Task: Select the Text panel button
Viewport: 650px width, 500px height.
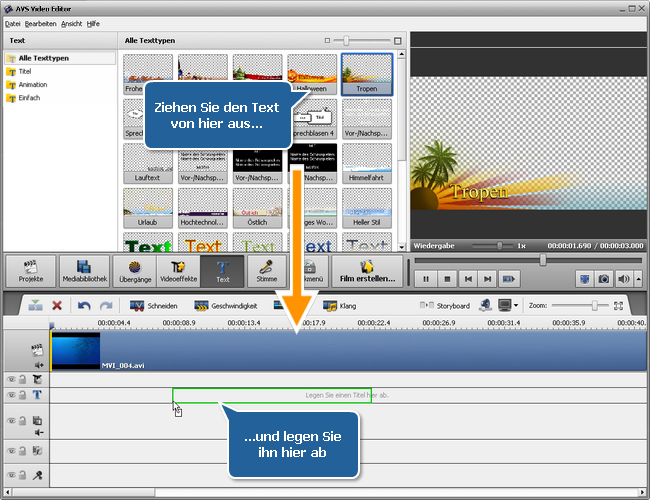Action: [x=223, y=271]
